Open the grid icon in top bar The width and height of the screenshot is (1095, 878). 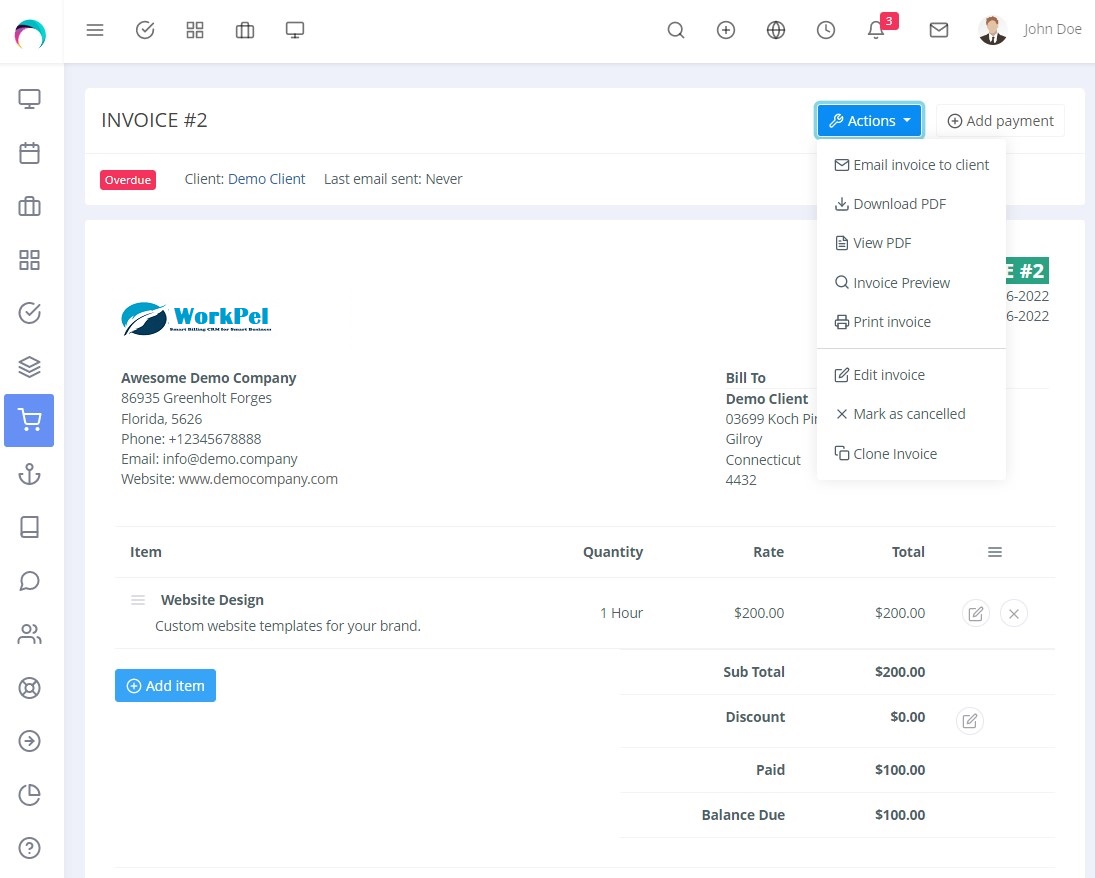tap(195, 30)
